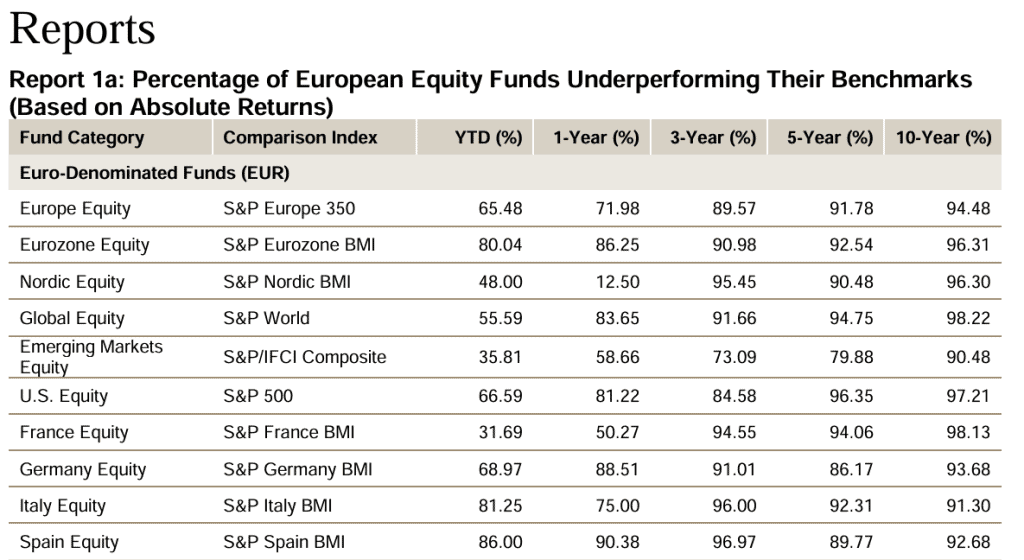
Task: Select the Euro-Denominated Funds (EUR) section row
Action: [x=154, y=173]
